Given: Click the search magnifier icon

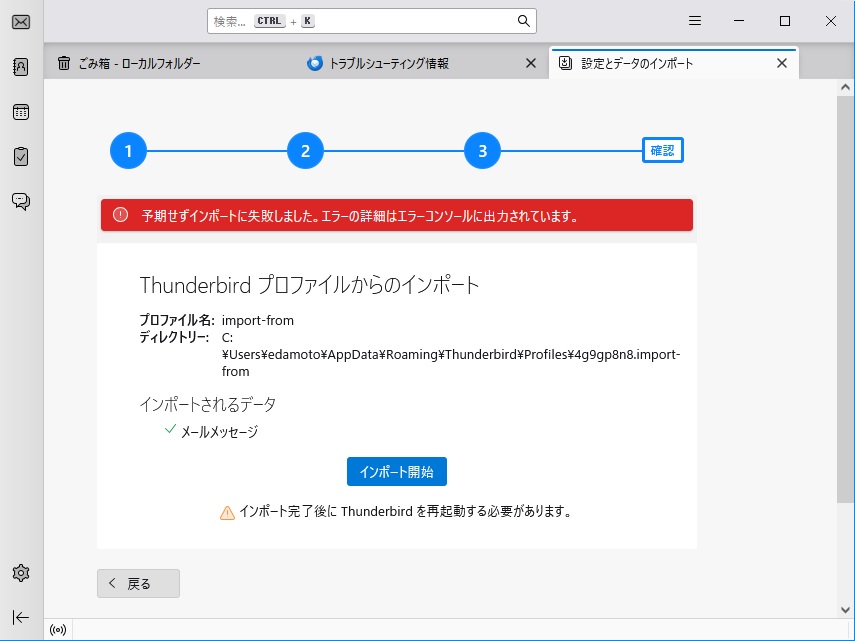Looking at the screenshot, I should click(523, 21).
